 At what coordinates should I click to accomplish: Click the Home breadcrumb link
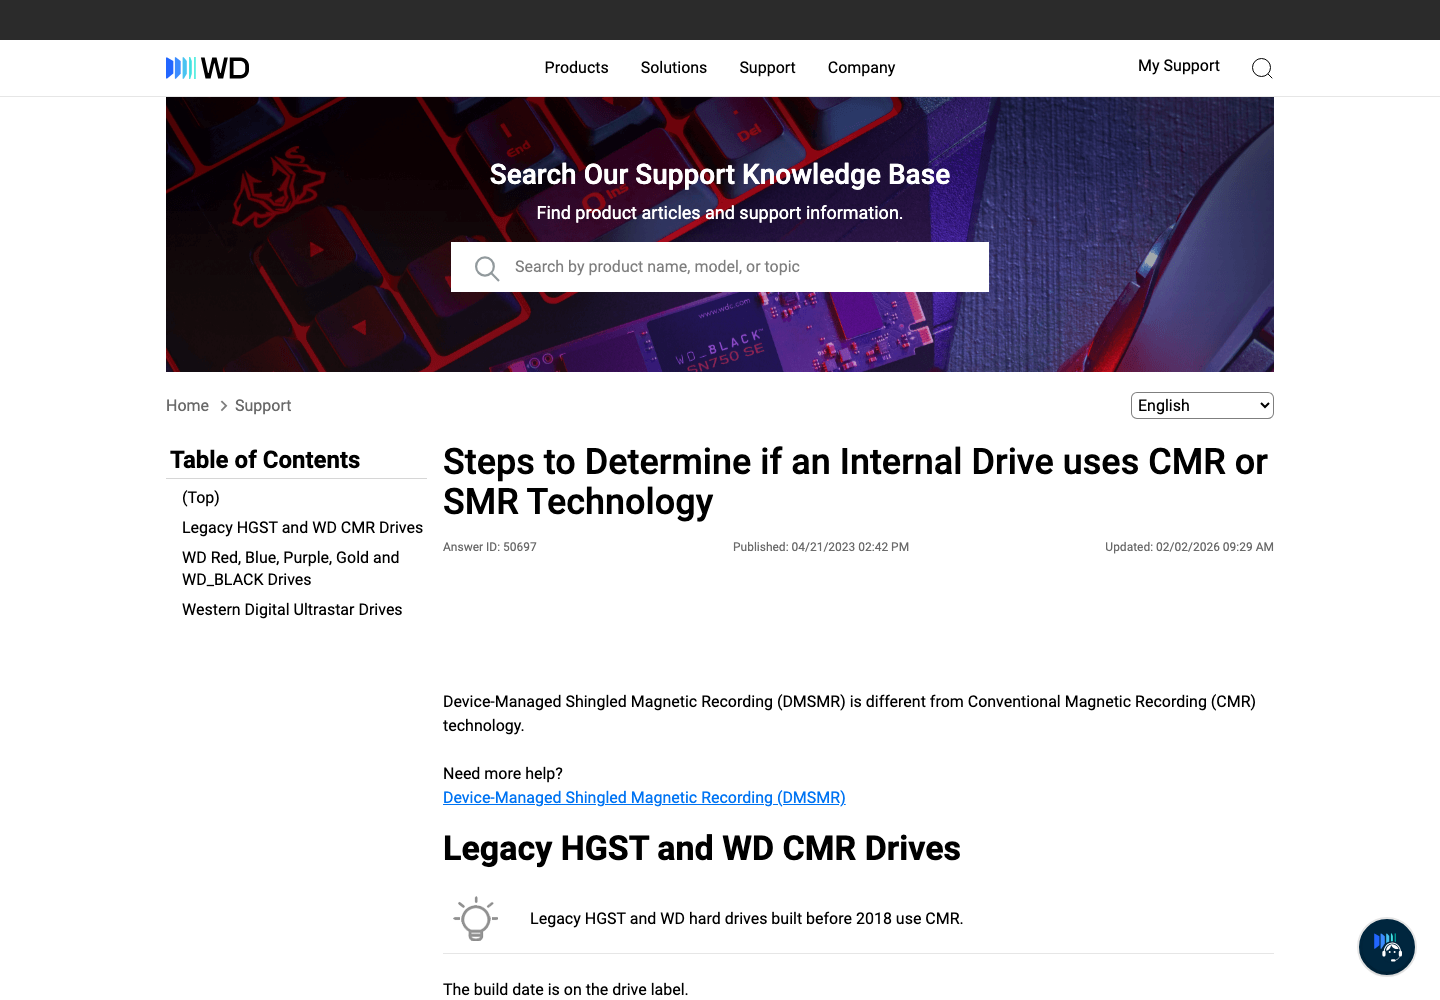click(187, 406)
